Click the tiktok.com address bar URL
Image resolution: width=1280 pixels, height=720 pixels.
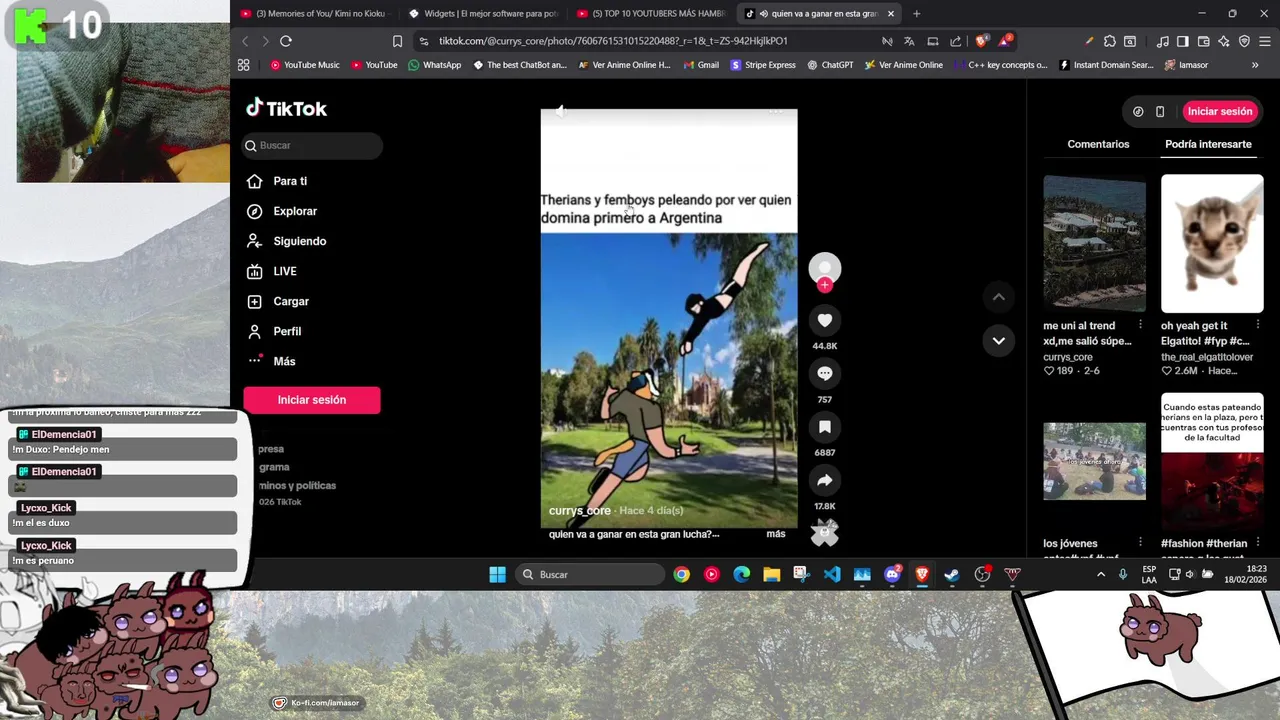tap(613, 41)
